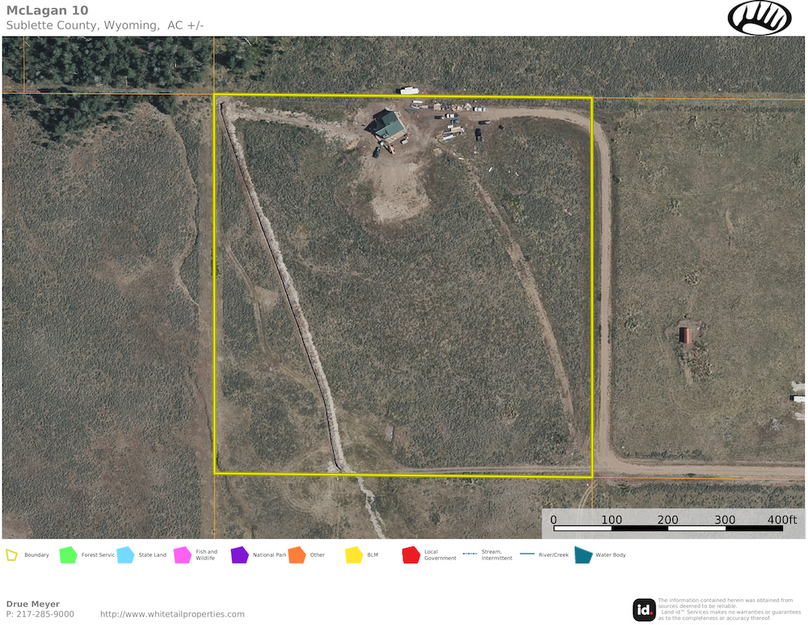
Task: Click the orange Other legend swatch
Action: pos(296,554)
